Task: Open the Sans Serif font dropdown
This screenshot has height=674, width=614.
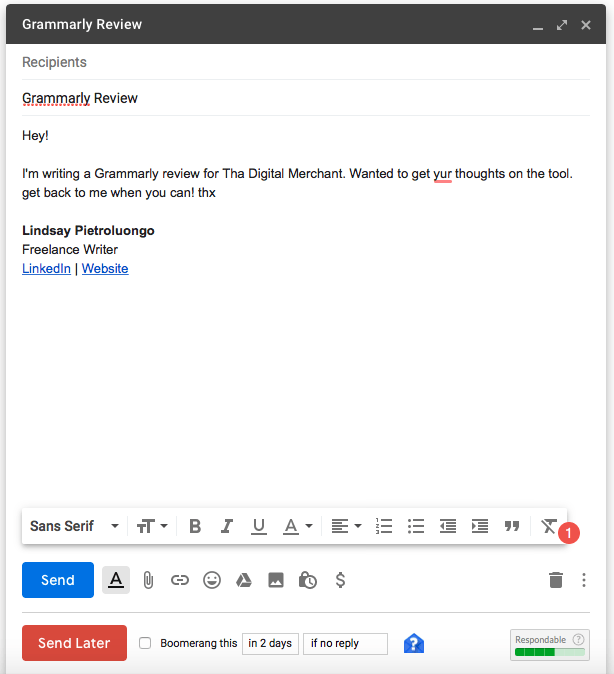Action: 74,526
